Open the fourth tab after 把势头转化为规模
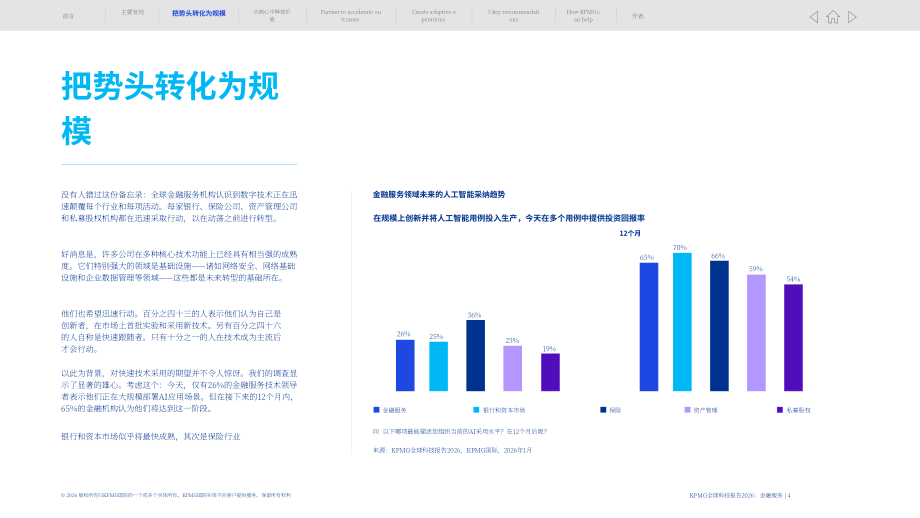The width and height of the screenshot is (920, 518). coord(272,16)
